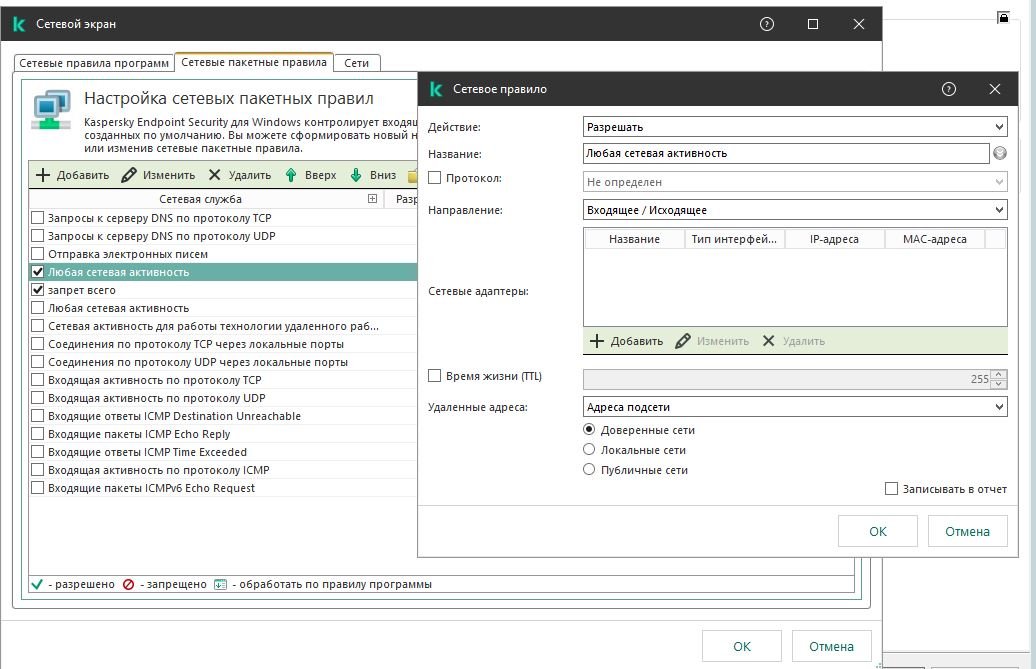
Task: Click the round icon beside the Название field
Action: [x=999, y=154]
